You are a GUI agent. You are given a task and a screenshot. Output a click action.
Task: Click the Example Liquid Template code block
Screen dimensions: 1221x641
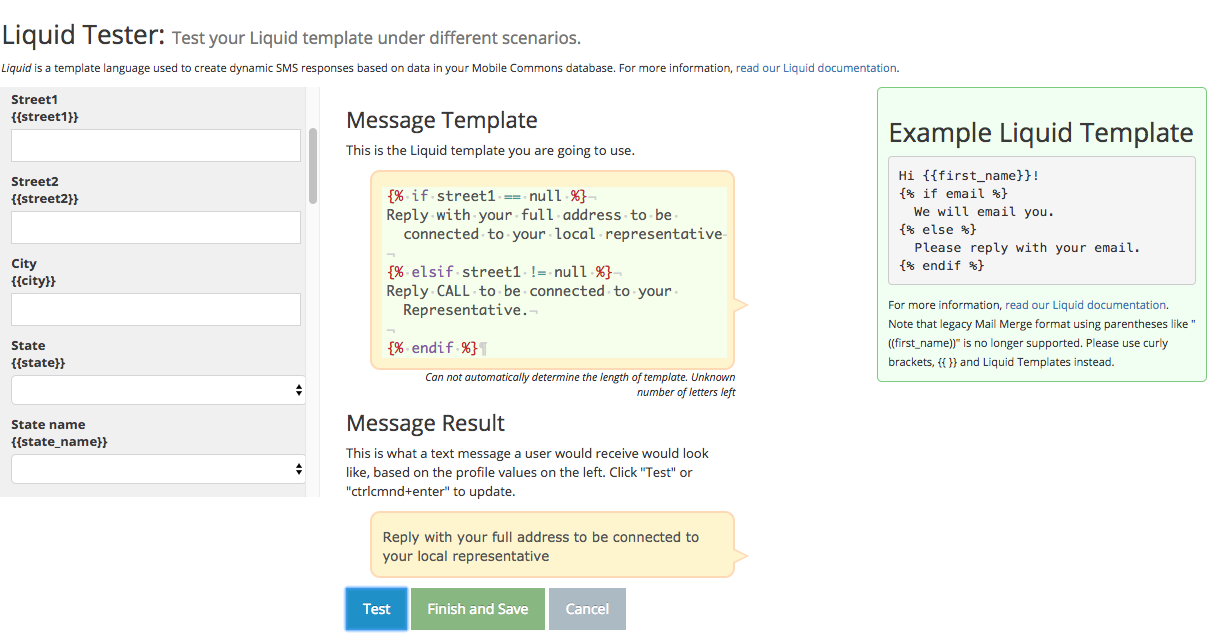point(1042,220)
